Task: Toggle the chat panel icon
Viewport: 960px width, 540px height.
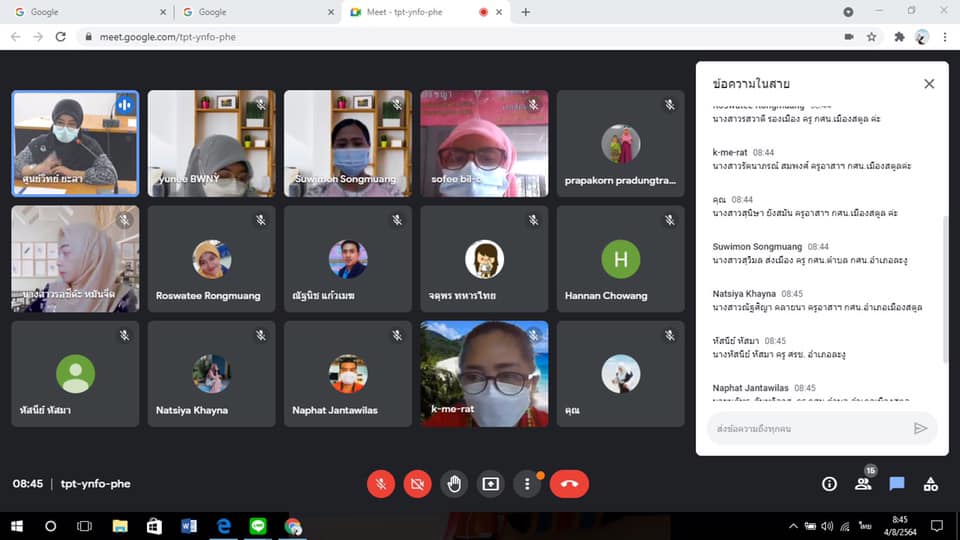Action: [x=897, y=484]
